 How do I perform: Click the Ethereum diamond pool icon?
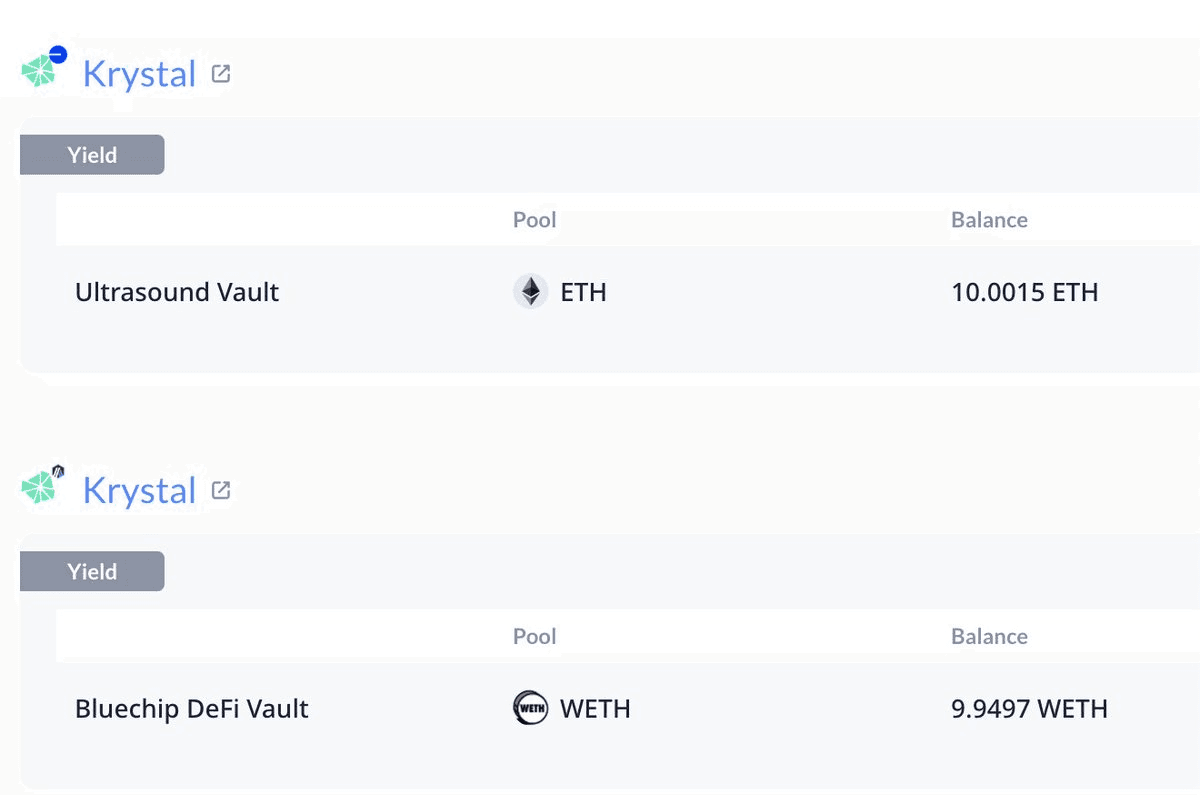(x=531, y=292)
